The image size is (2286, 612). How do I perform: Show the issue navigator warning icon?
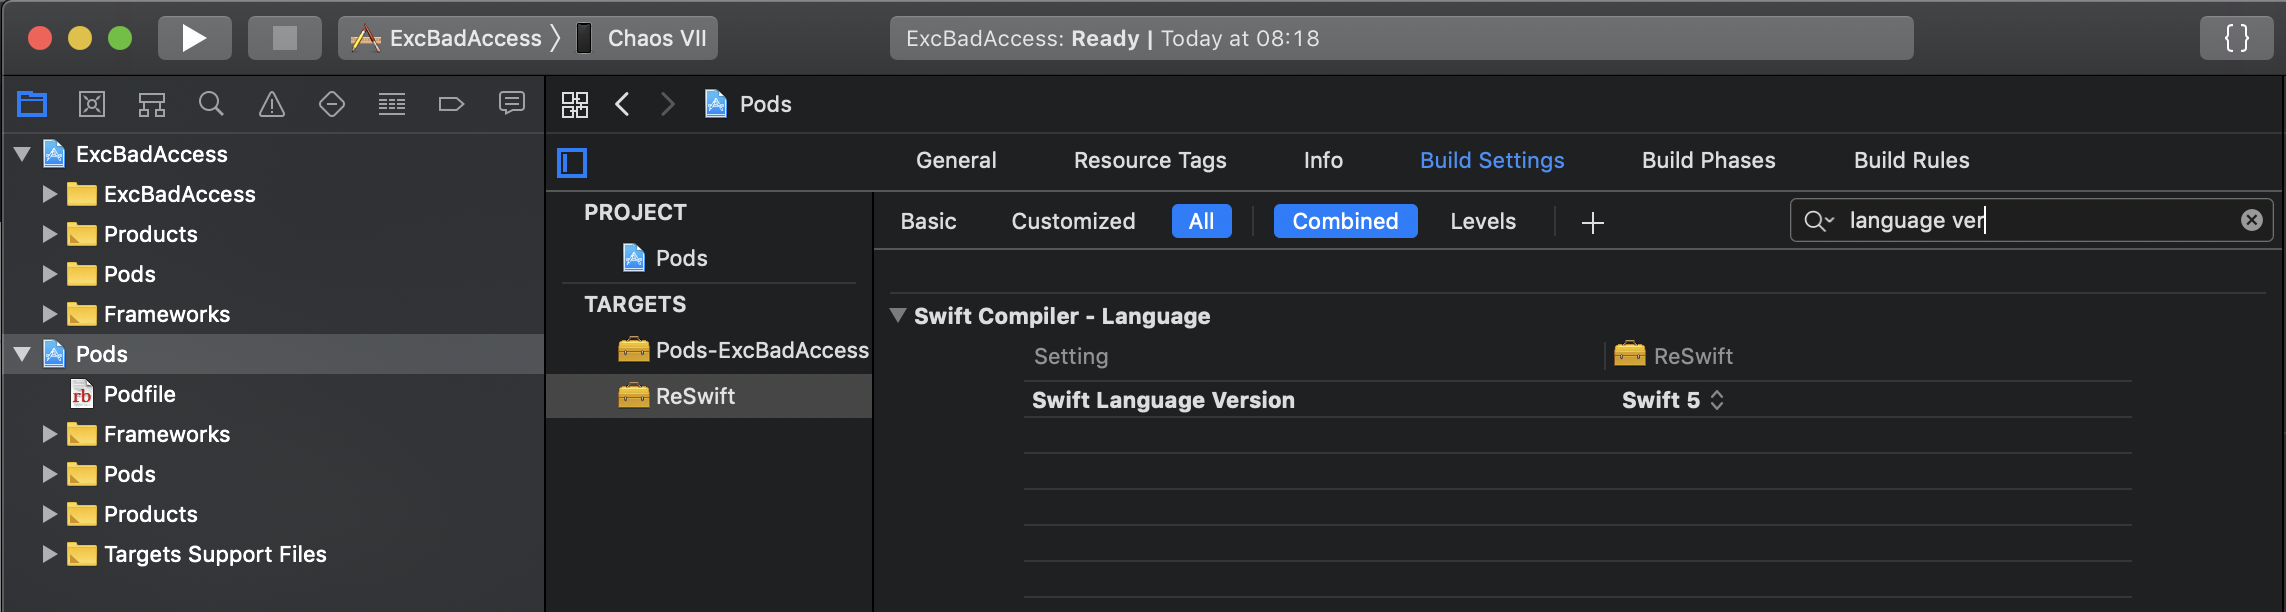[272, 104]
